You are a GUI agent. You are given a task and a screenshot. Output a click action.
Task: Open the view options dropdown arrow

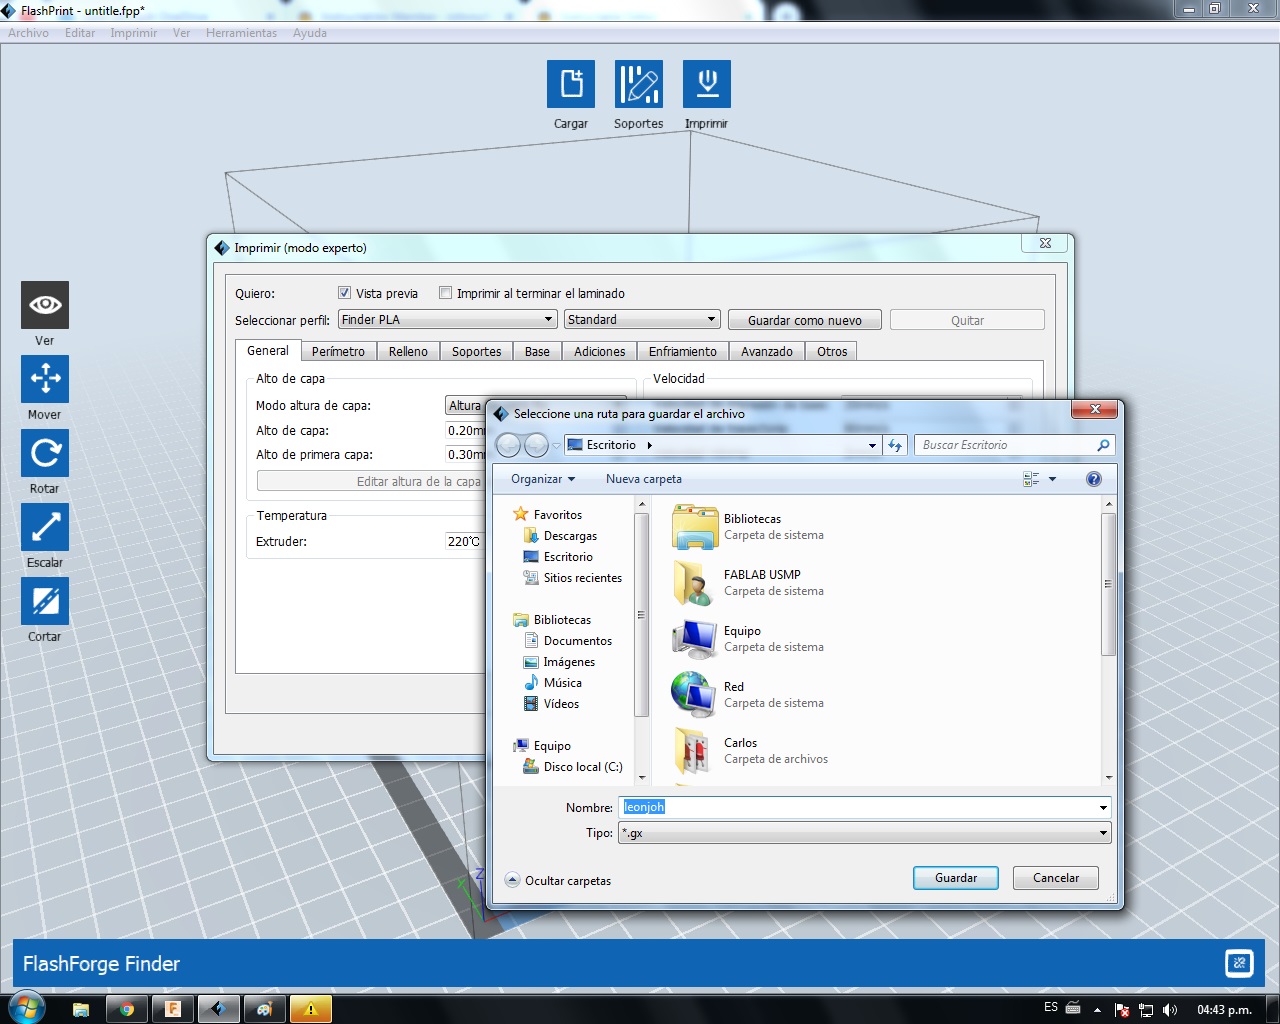tap(1052, 479)
